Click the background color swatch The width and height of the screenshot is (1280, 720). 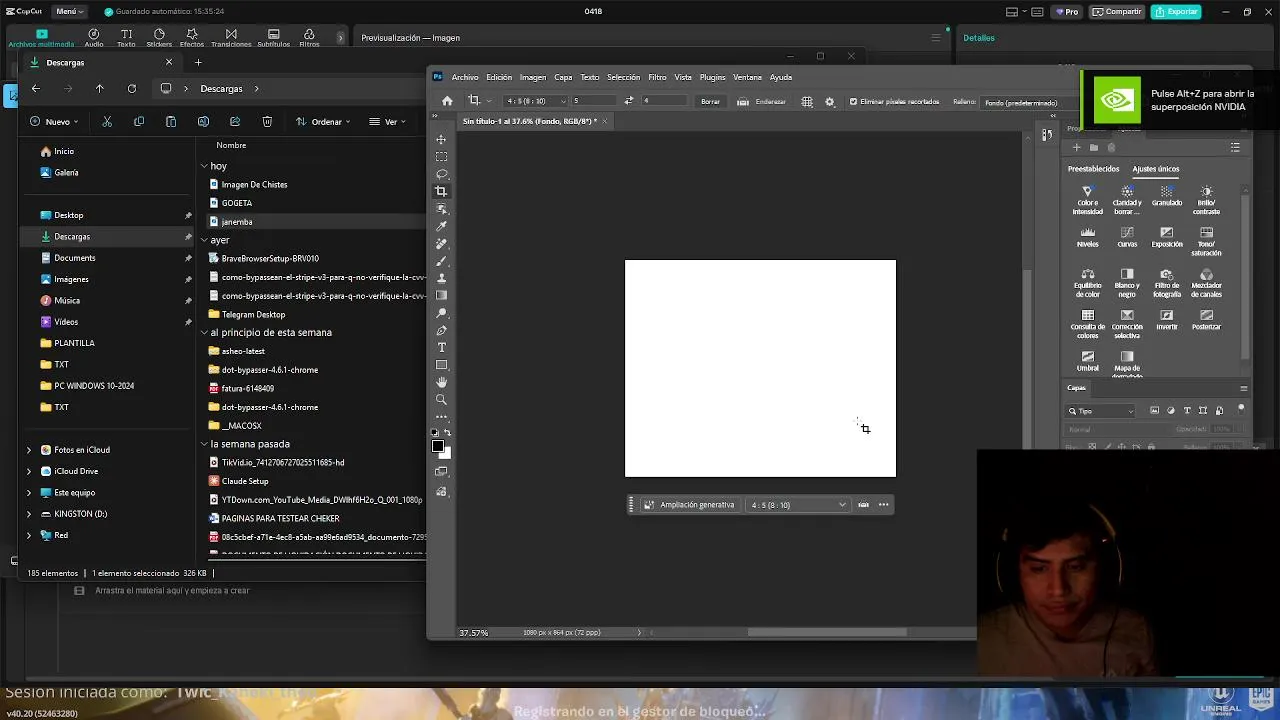(447, 454)
